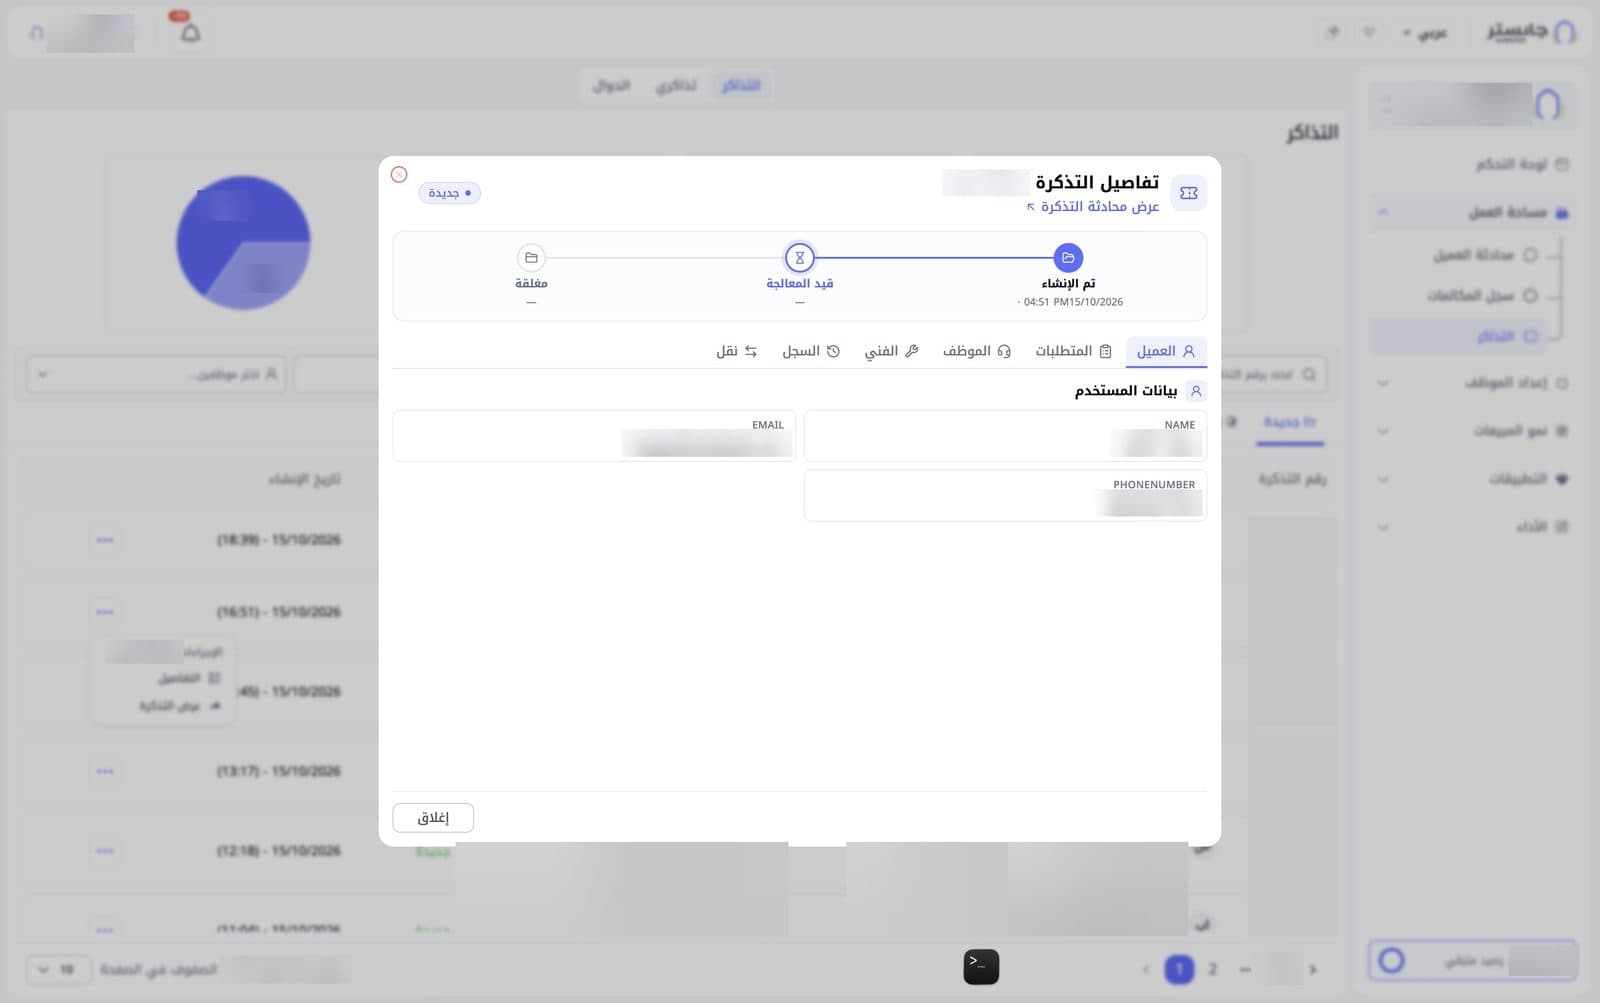Switch to the الفني tab
The image size is (1600, 1003).
[x=891, y=351]
